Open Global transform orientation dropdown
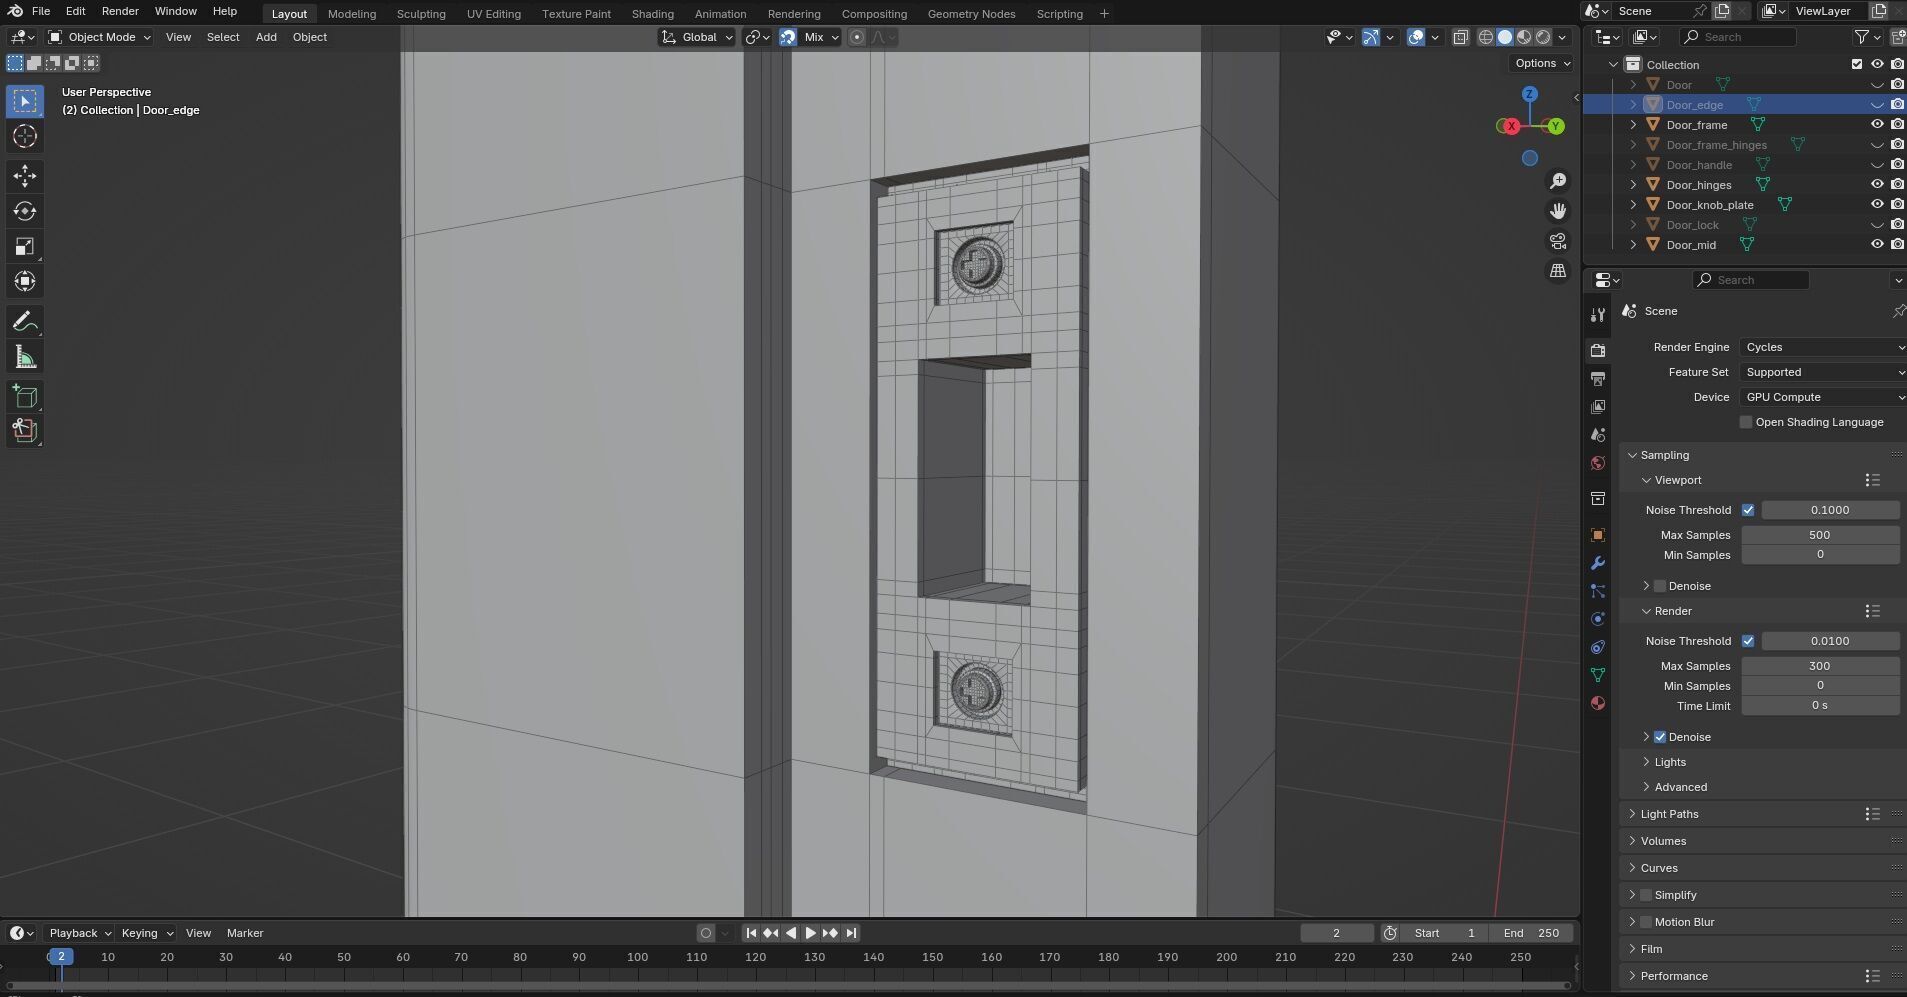 tap(697, 37)
